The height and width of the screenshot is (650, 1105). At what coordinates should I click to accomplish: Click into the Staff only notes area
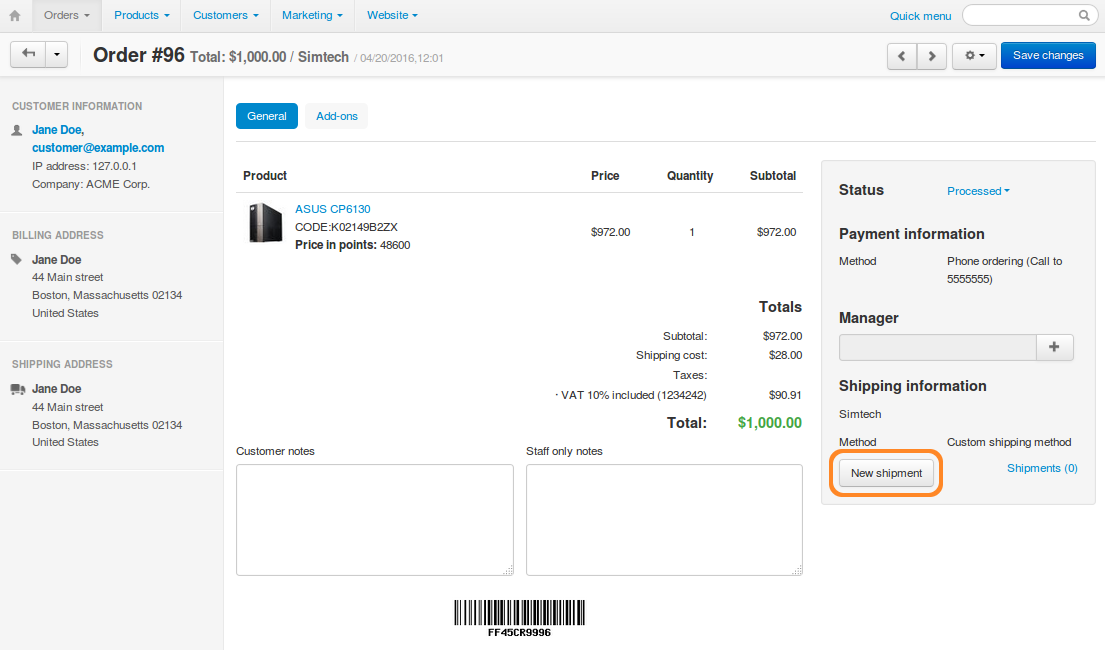click(665, 520)
